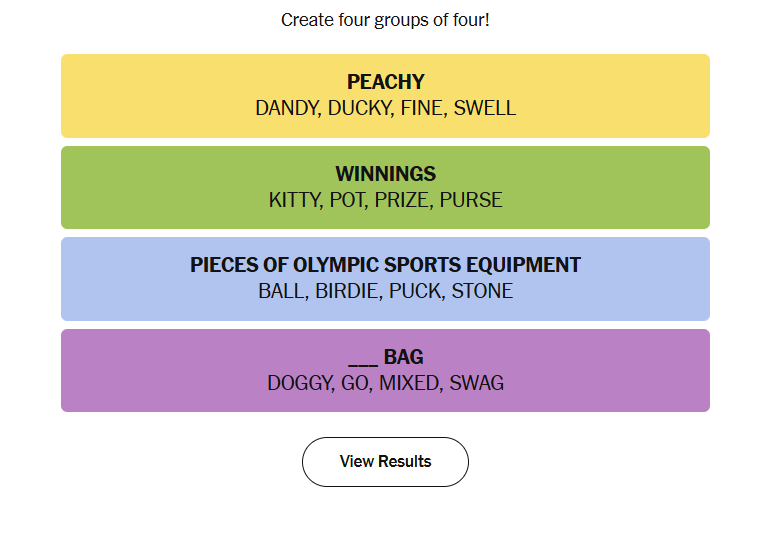This screenshot has height=536, width=779.
Task: Click the word BALL in blue group
Action: pos(281,292)
